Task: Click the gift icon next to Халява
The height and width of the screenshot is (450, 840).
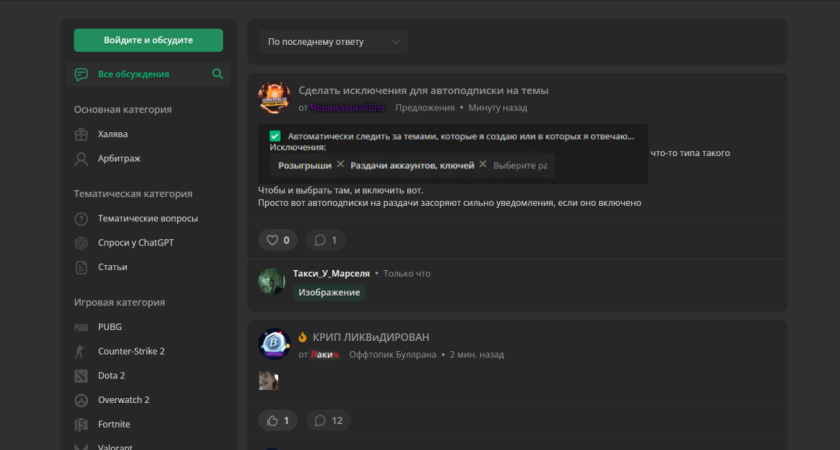Action: click(81, 134)
